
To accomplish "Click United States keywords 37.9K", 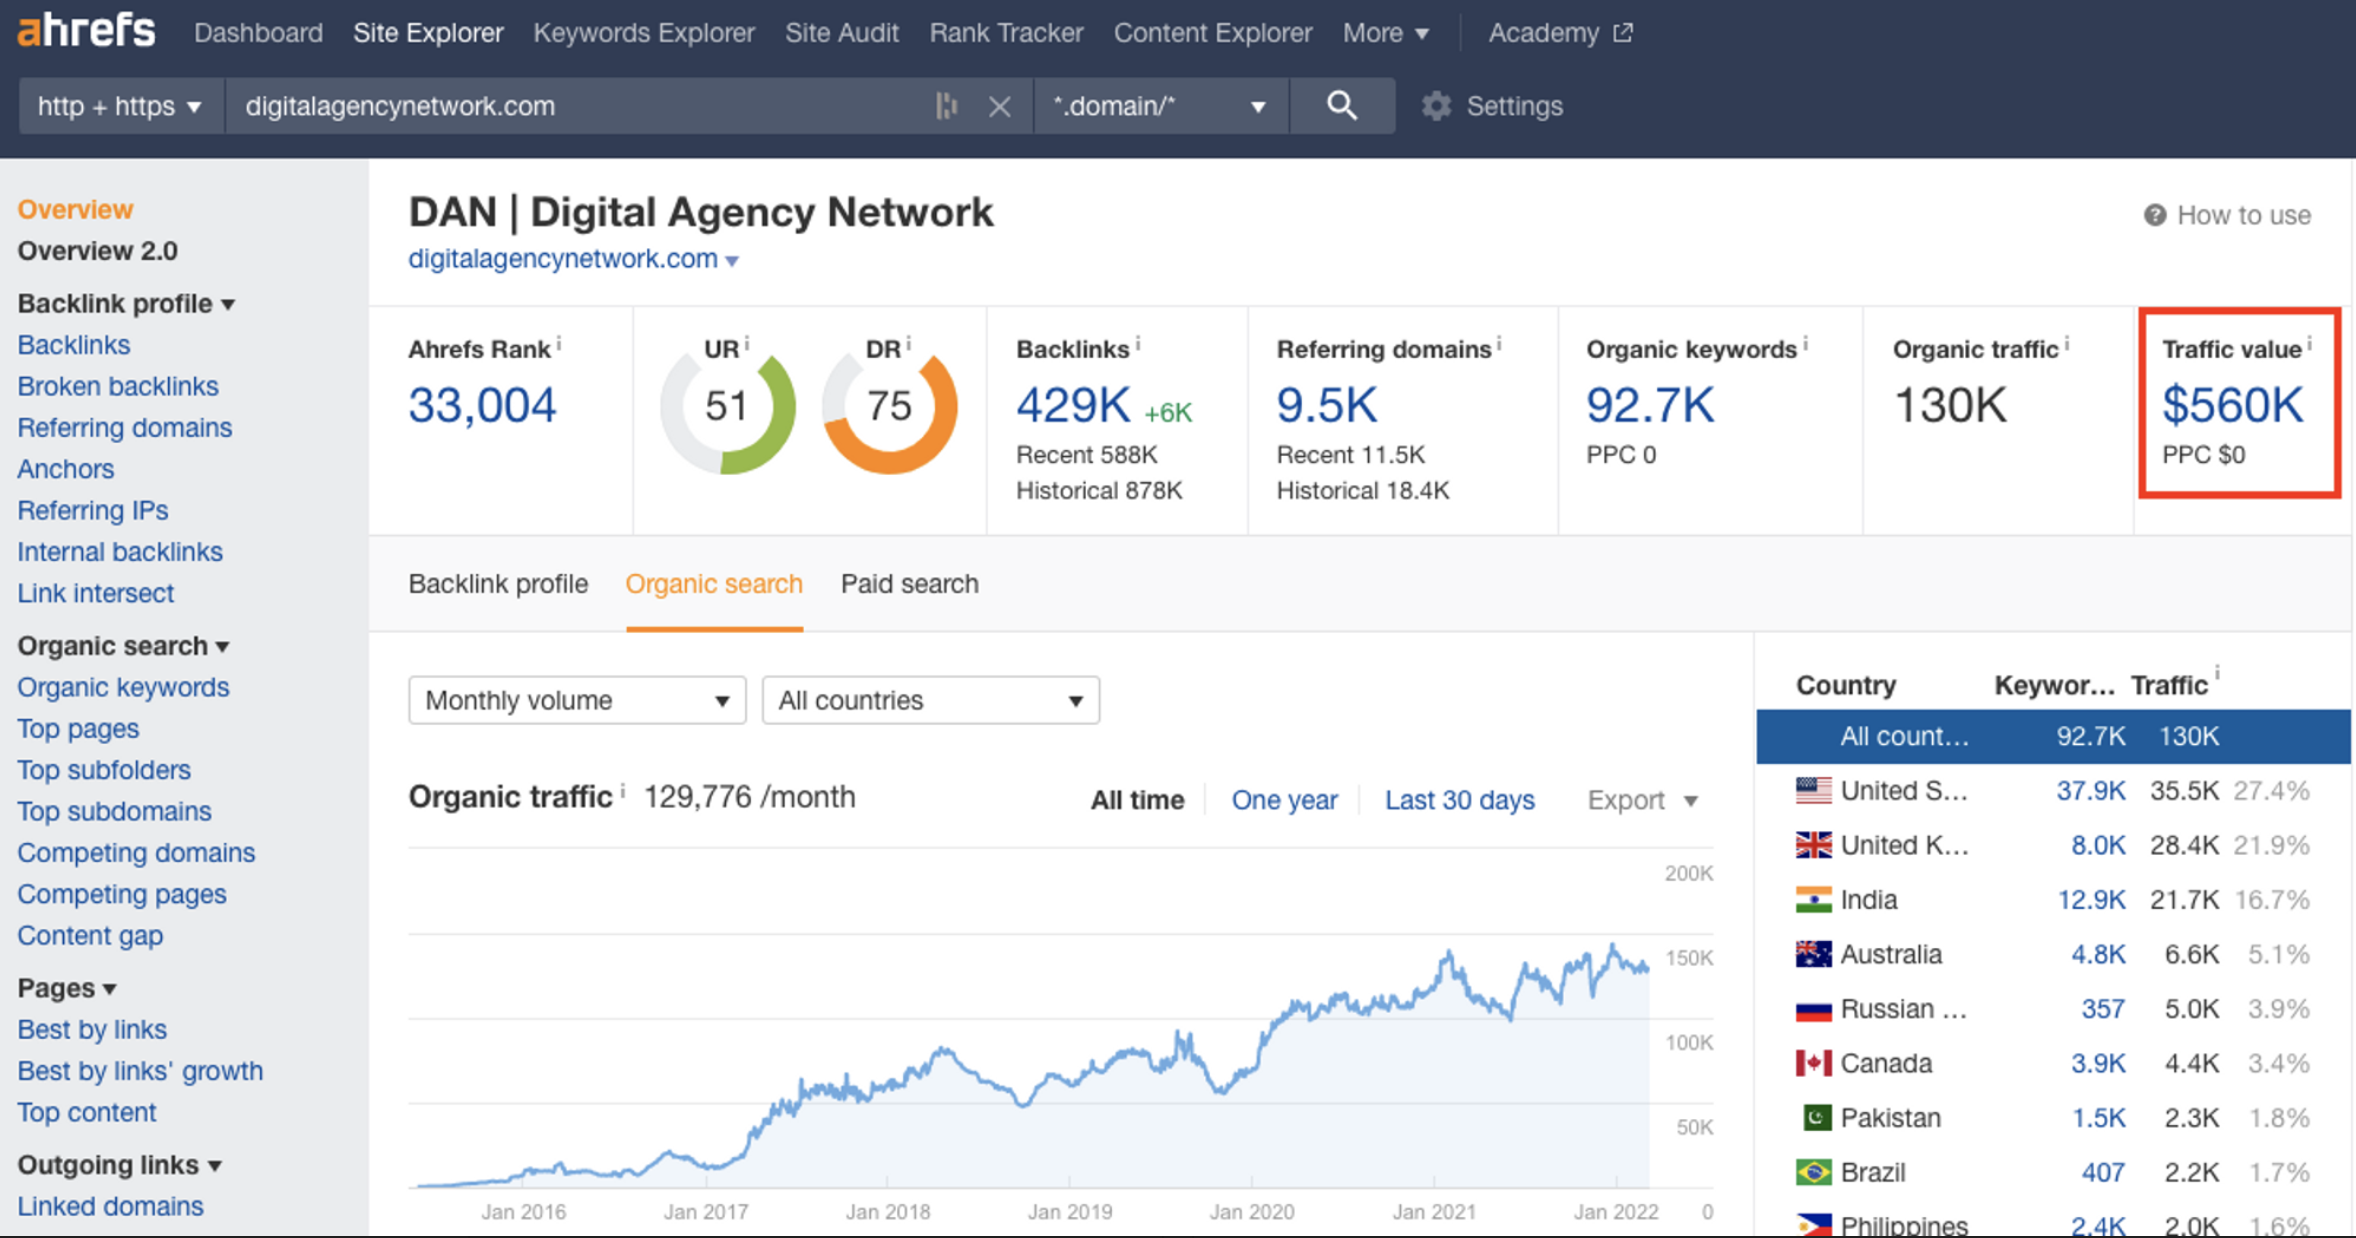I will point(2090,791).
